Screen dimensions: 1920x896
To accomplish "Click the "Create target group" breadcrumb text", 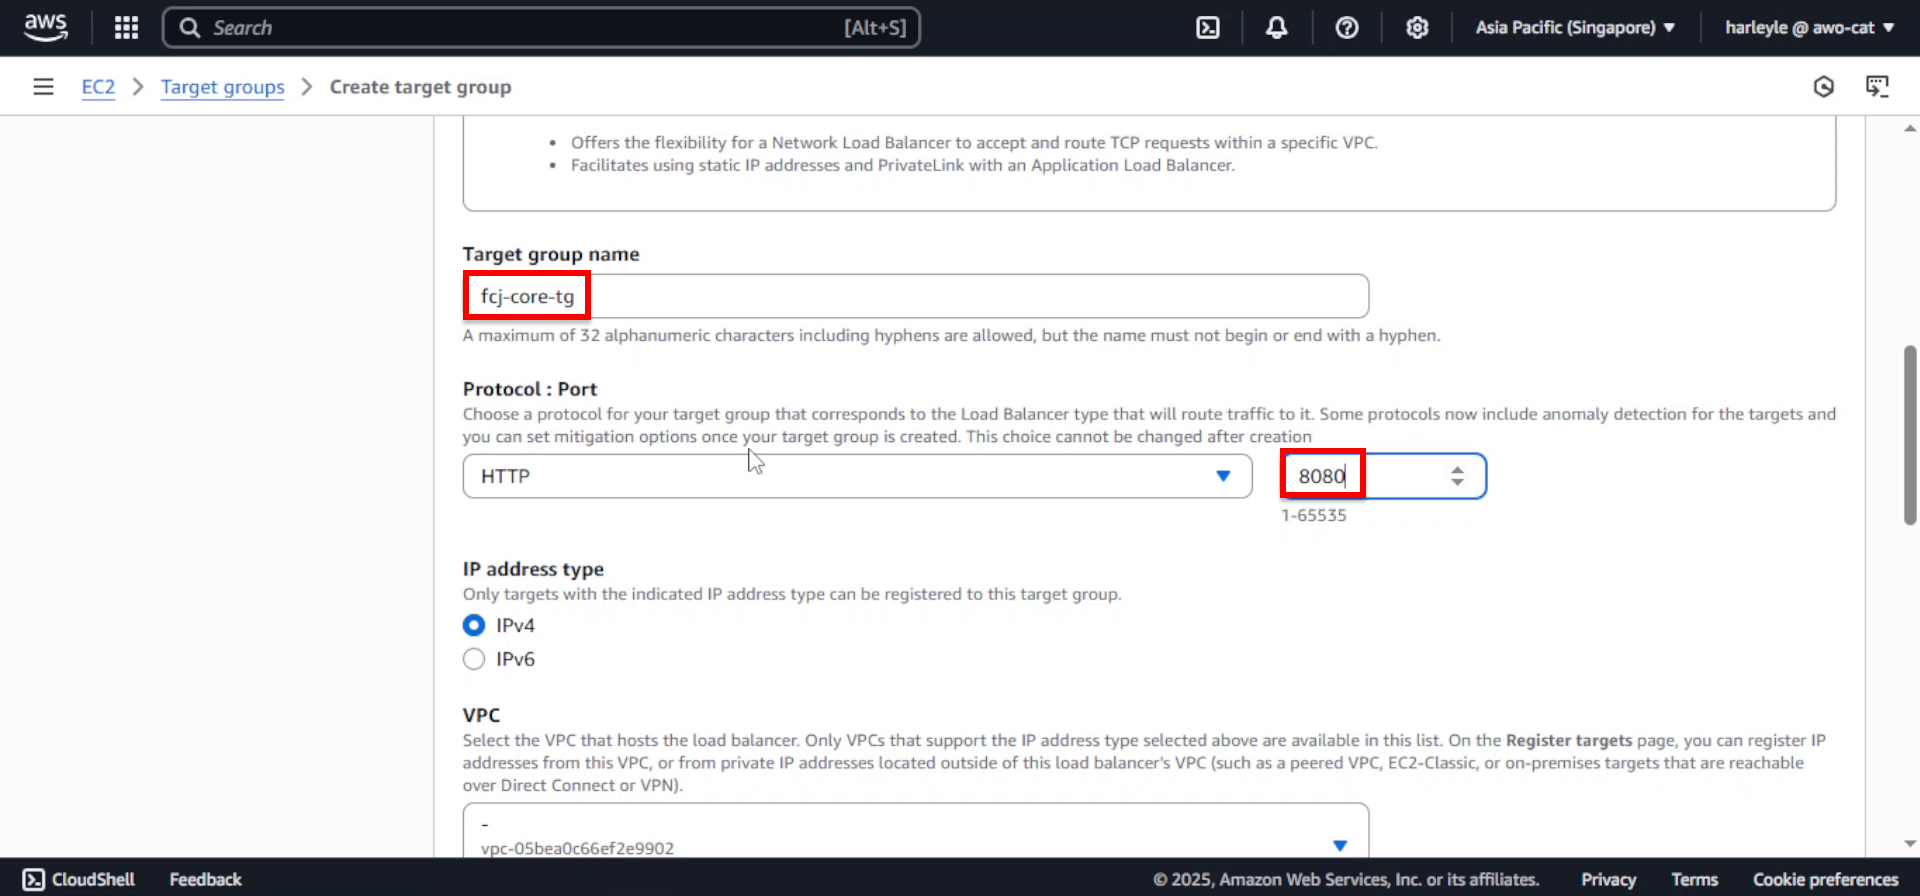I will pyautogui.click(x=420, y=87).
